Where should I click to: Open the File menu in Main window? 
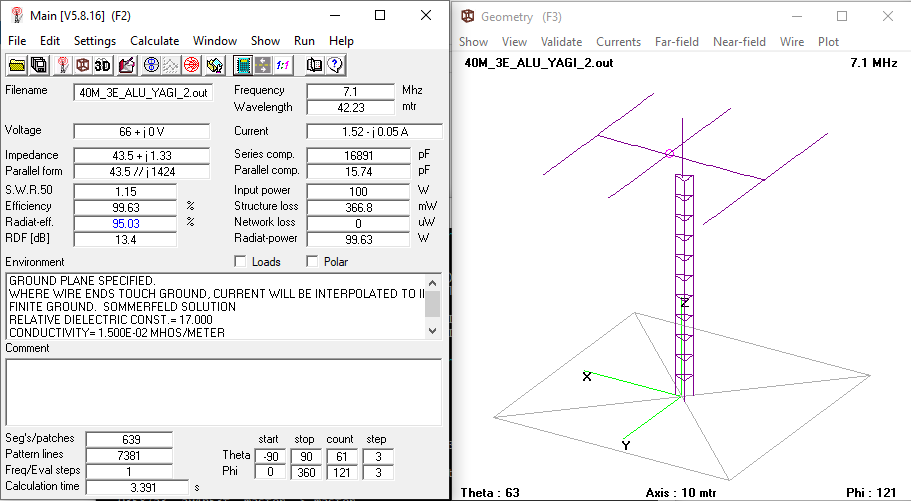17,41
